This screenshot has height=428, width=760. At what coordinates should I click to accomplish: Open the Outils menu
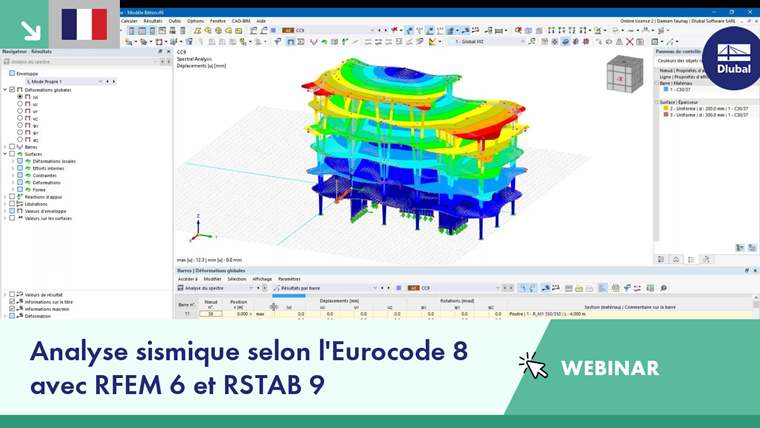[x=174, y=21]
